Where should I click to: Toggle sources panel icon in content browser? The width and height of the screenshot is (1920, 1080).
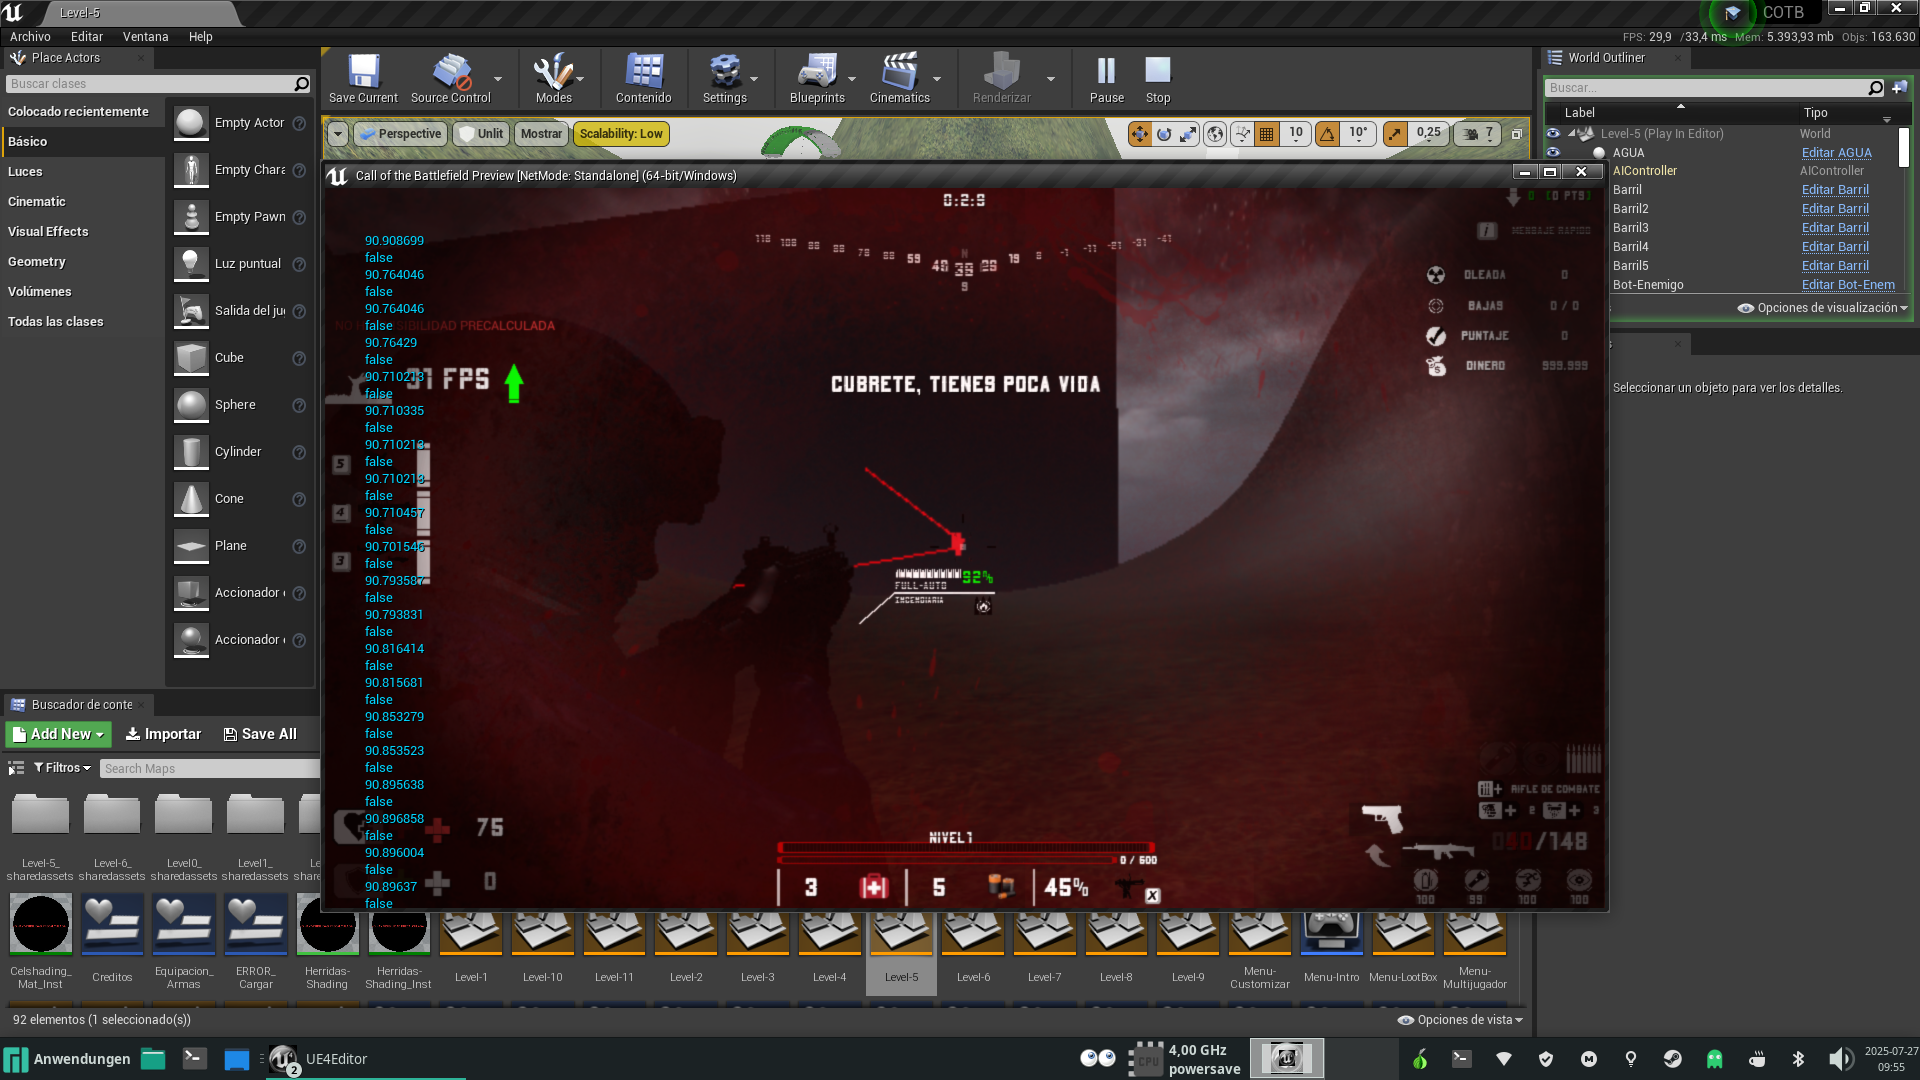click(16, 768)
